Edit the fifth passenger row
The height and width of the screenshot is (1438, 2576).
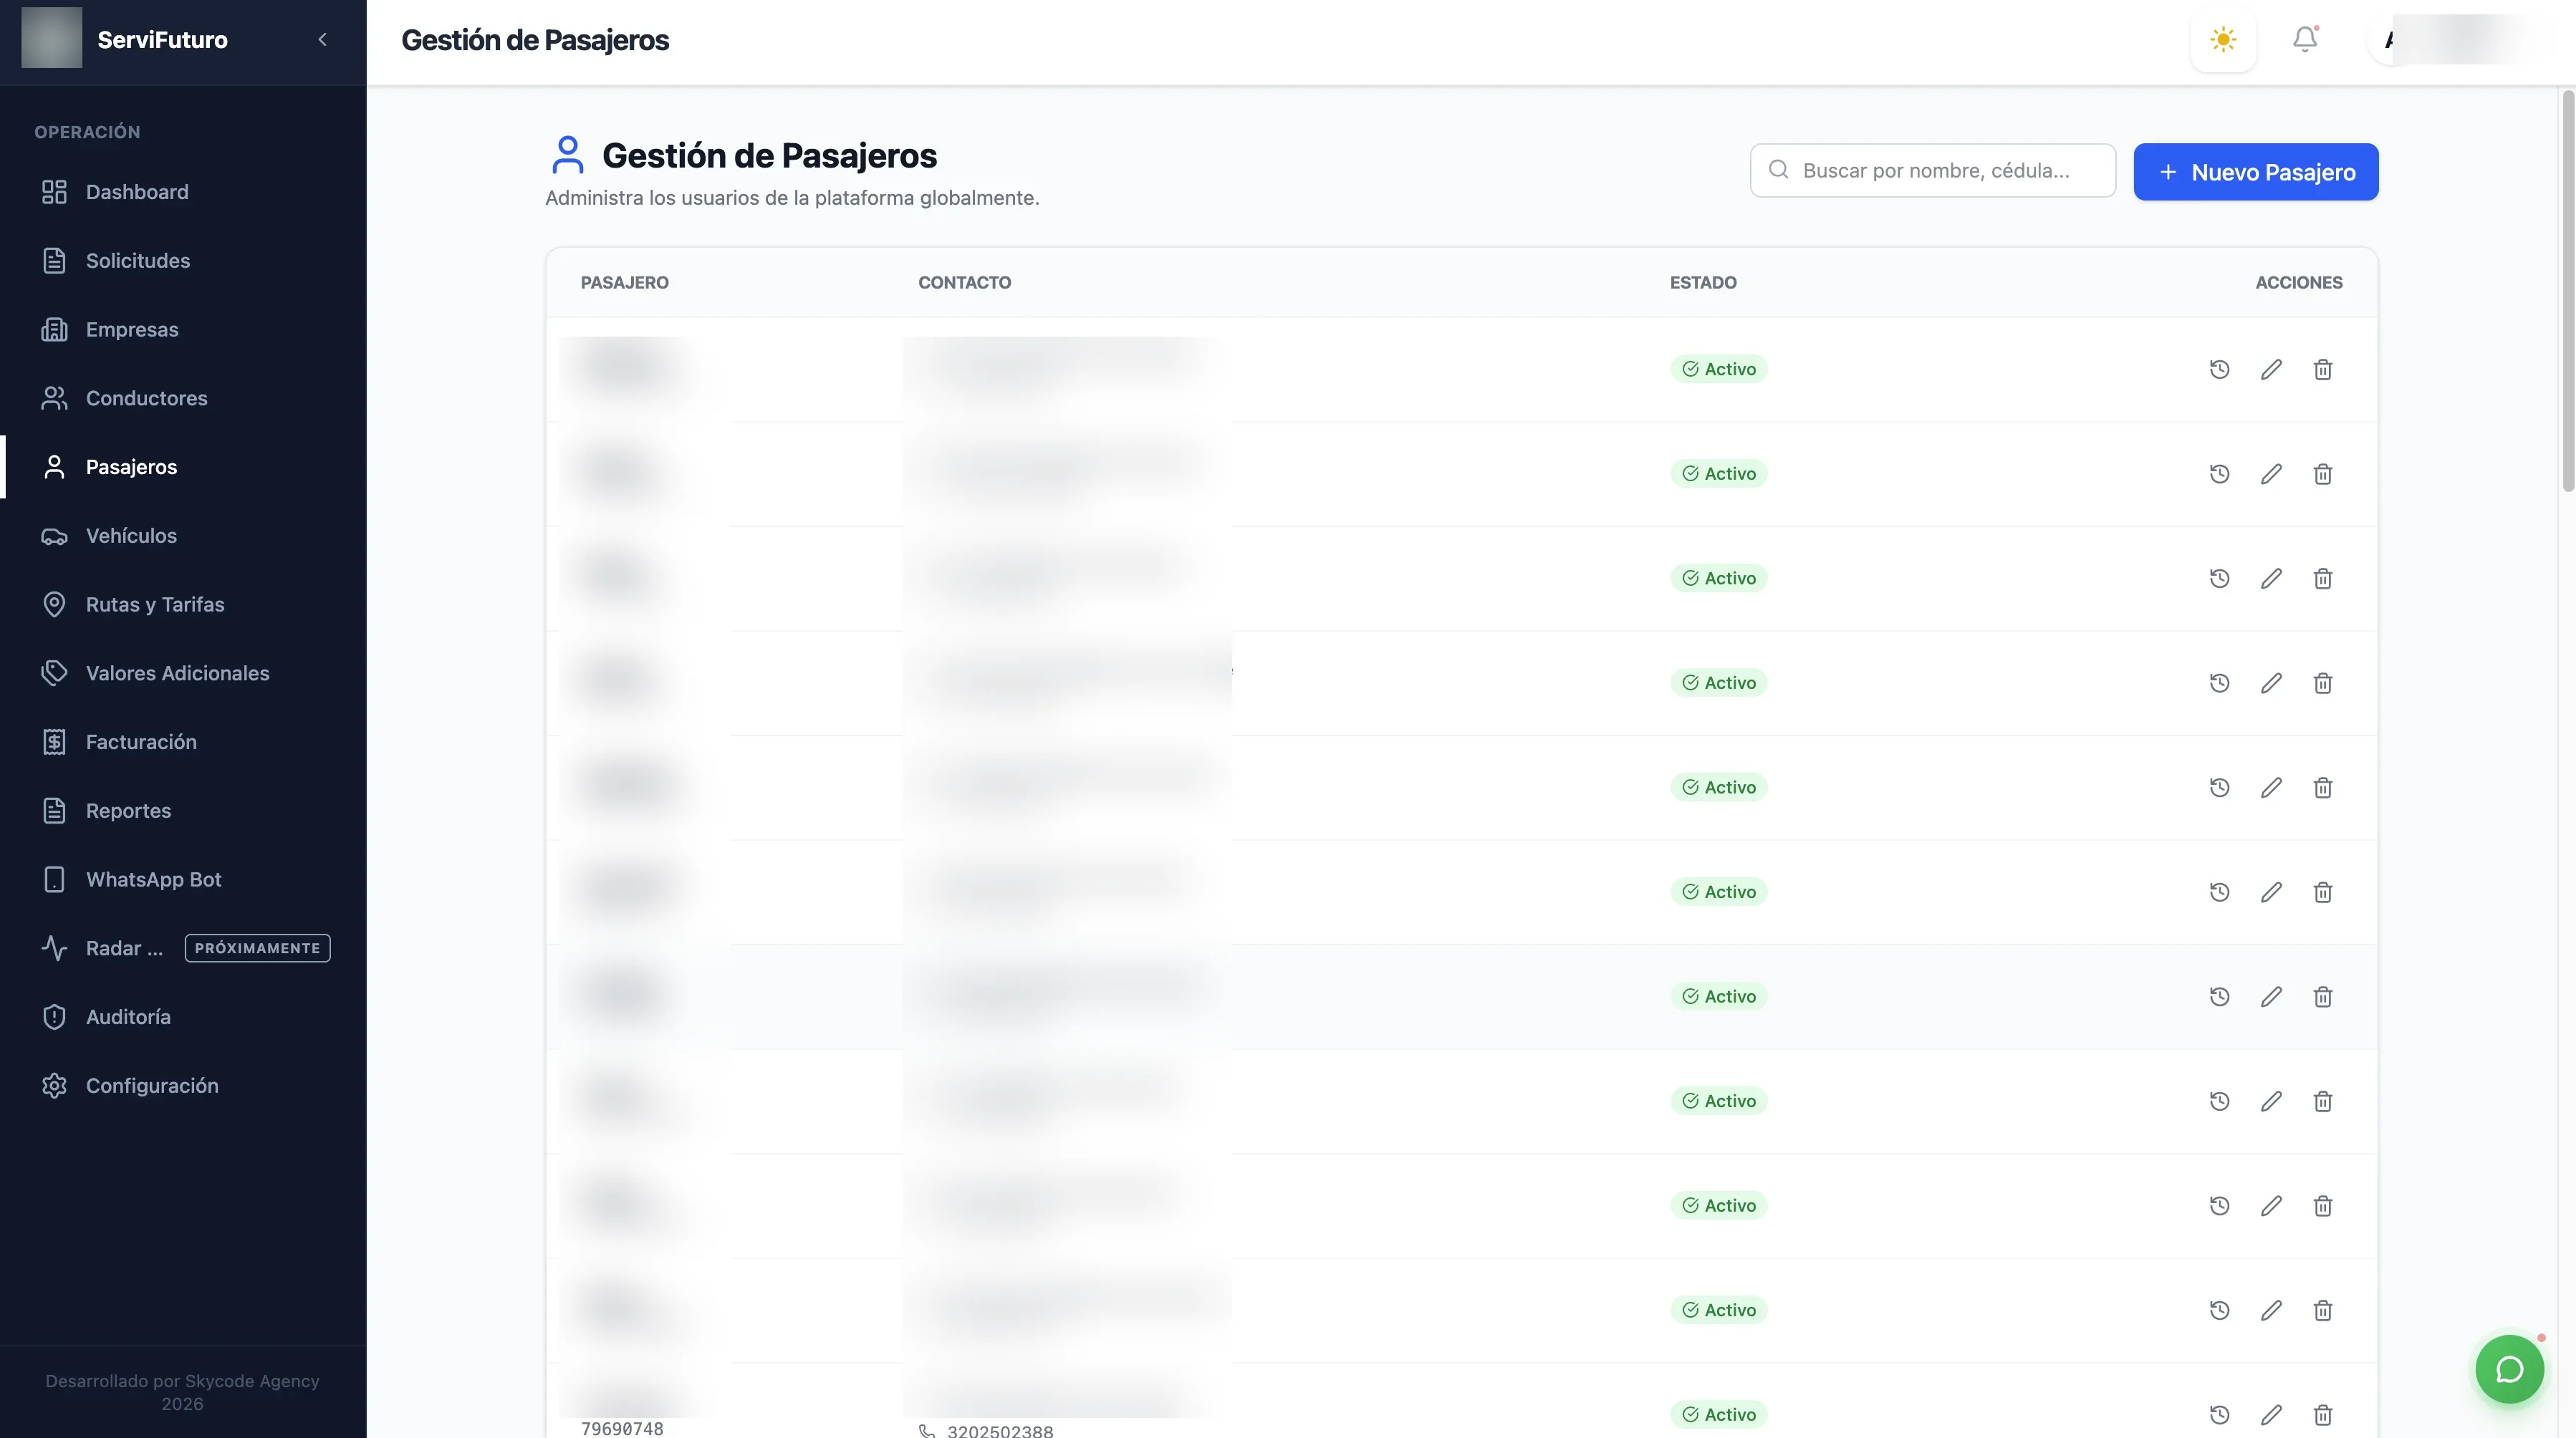point(2271,788)
